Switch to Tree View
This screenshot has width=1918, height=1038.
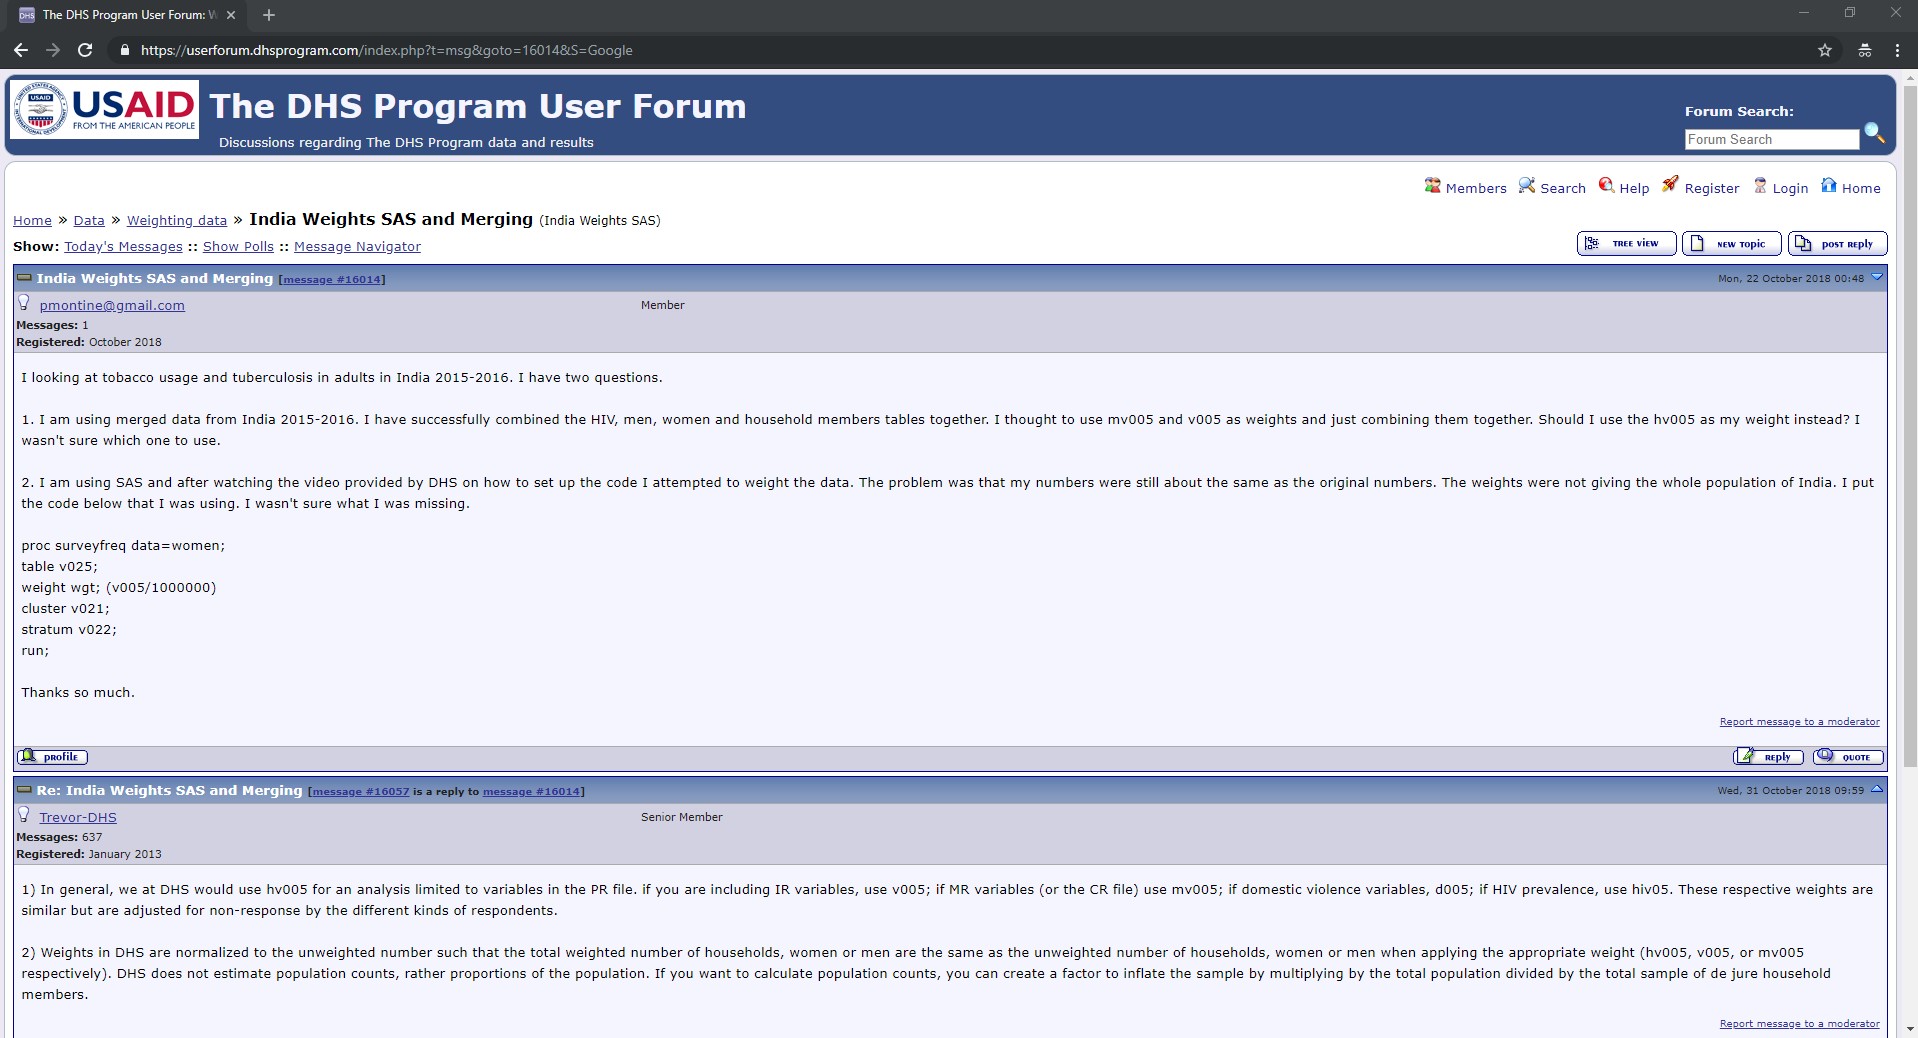(1626, 244)
